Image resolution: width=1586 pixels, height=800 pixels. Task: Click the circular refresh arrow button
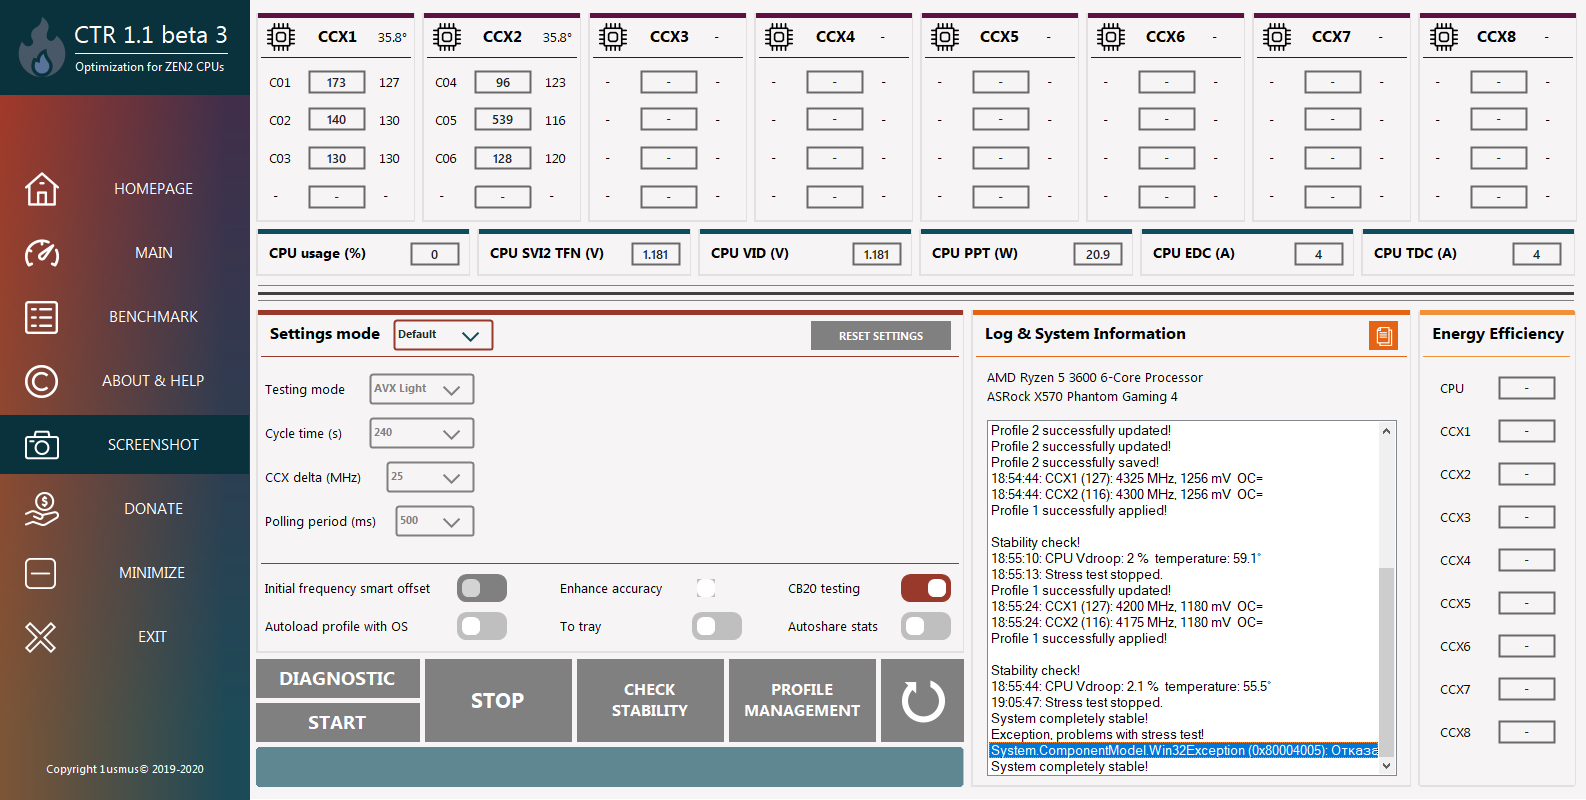click(923, 701)
